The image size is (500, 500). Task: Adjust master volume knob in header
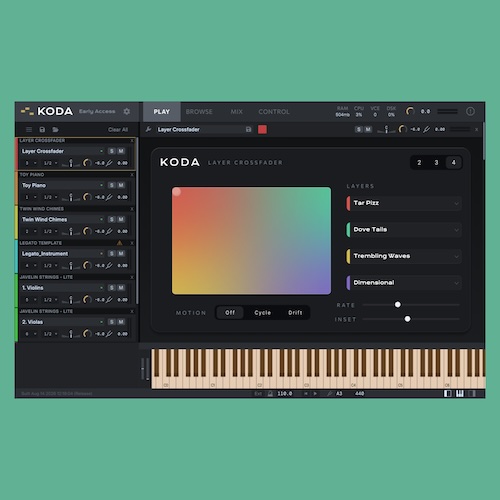pos(410,111)
